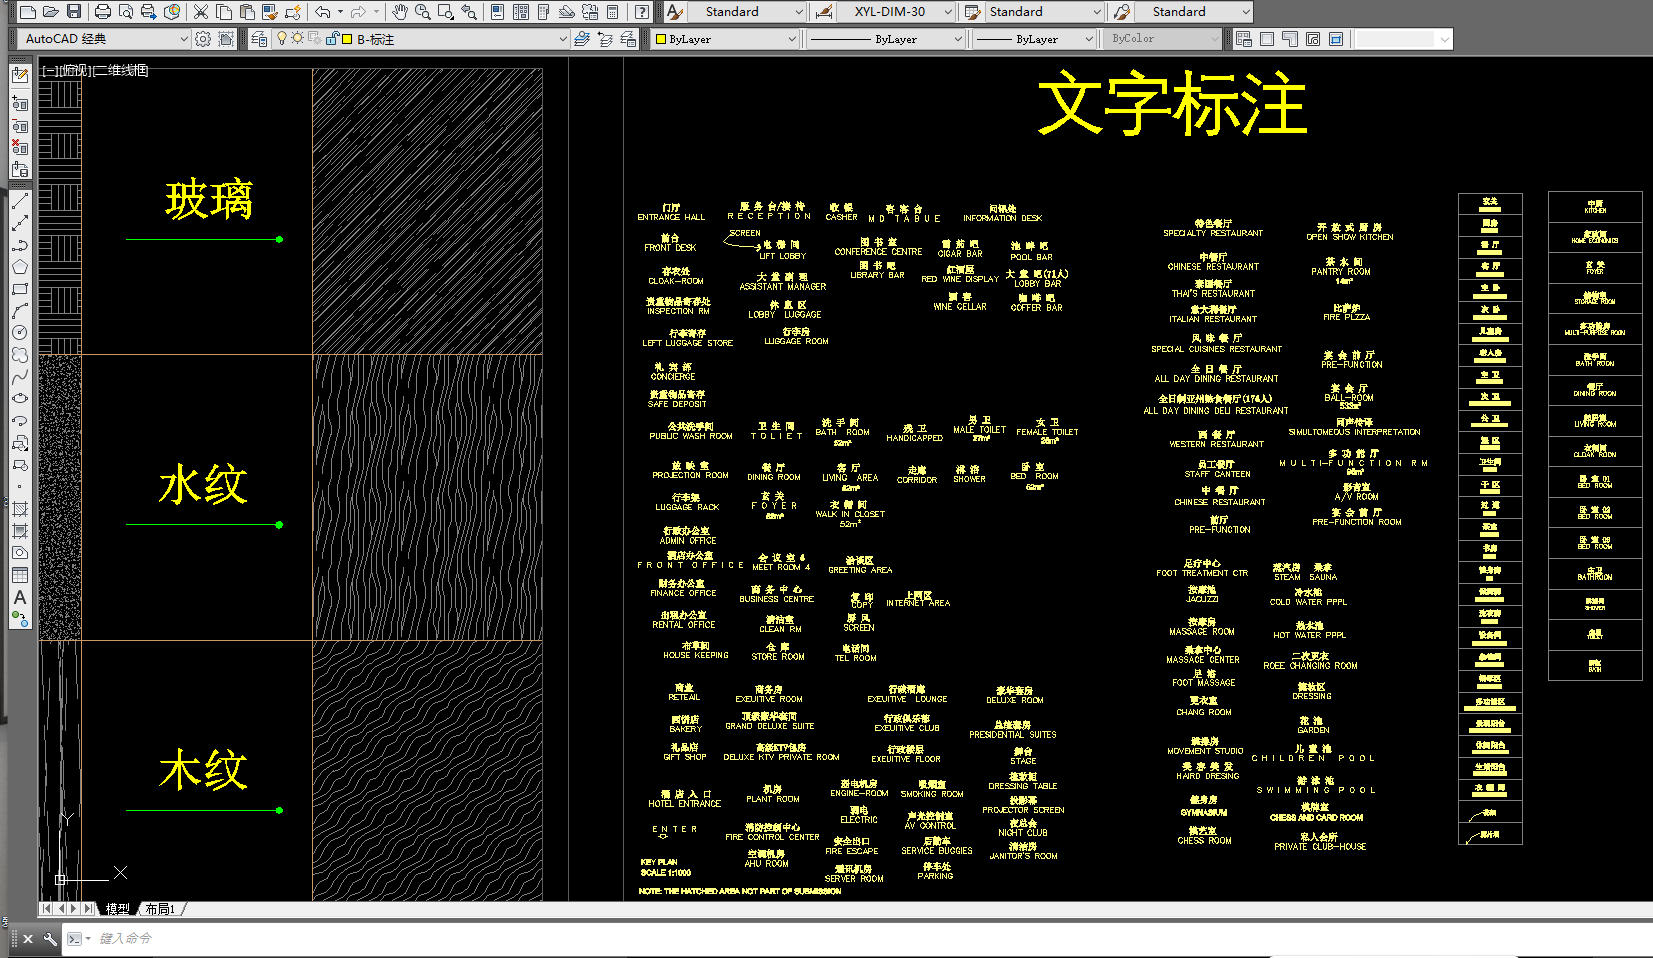Switch to the 布局1 layout tab
This screenshot has height=958, width=1653.
(x=160, y=909)
